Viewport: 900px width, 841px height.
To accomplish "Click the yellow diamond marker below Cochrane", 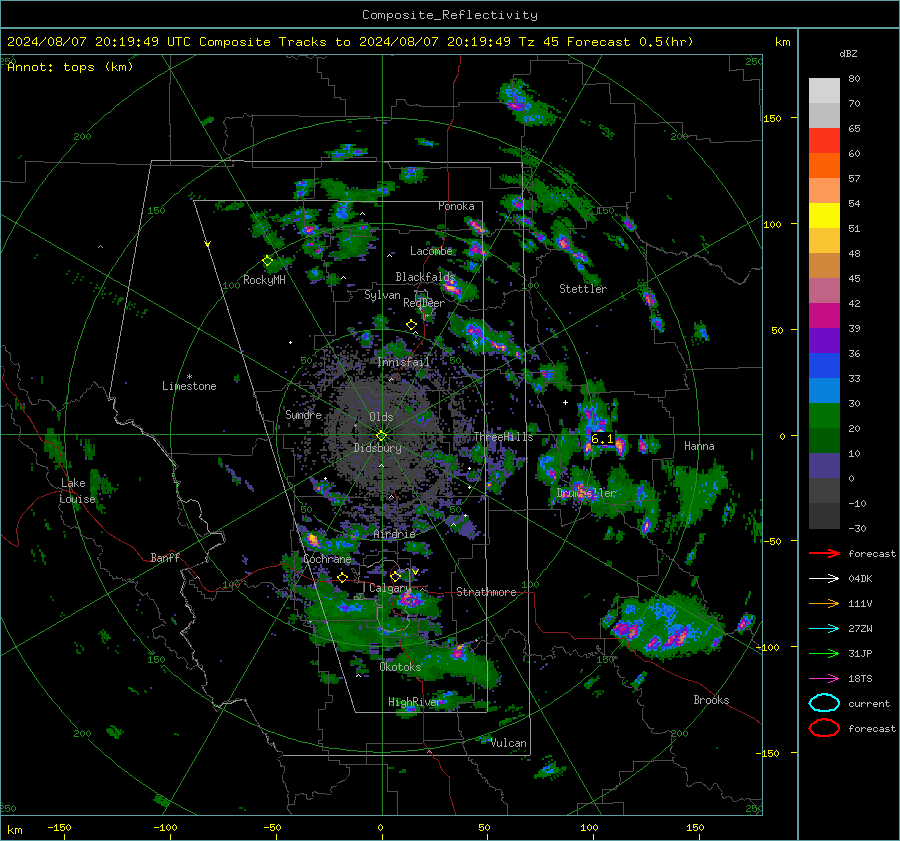I will (343, 577).
